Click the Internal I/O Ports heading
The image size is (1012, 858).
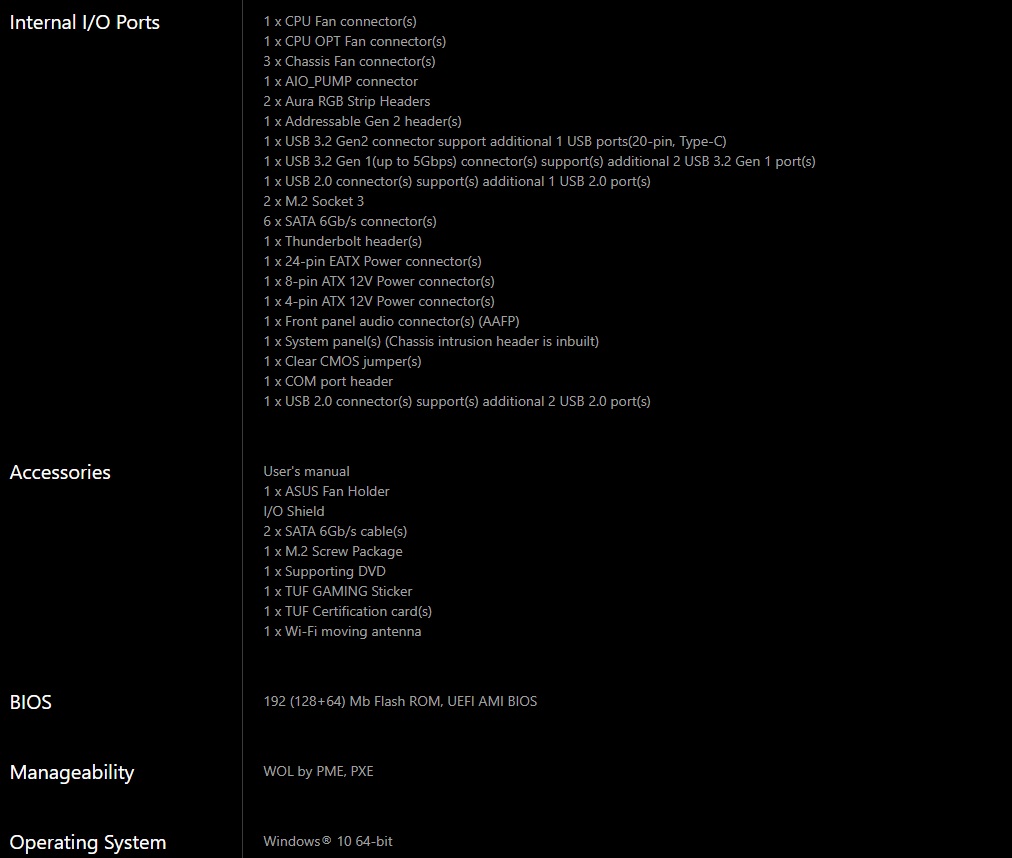pos(84,22)
